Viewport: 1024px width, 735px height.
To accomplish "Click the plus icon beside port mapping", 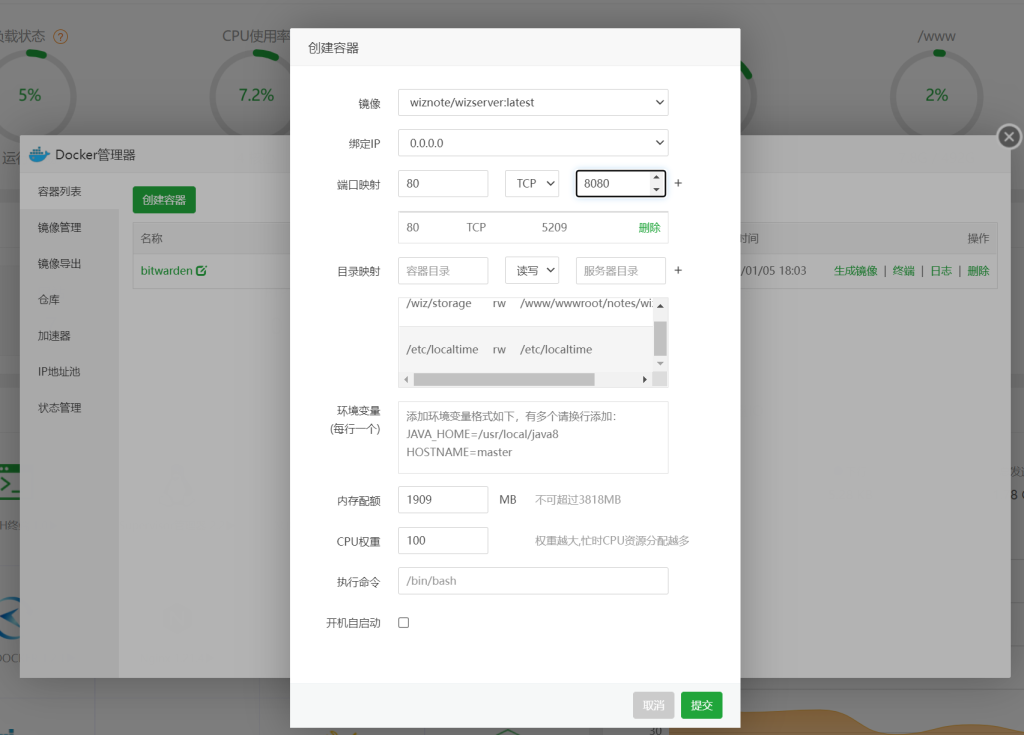I will (x=678, y=184).
